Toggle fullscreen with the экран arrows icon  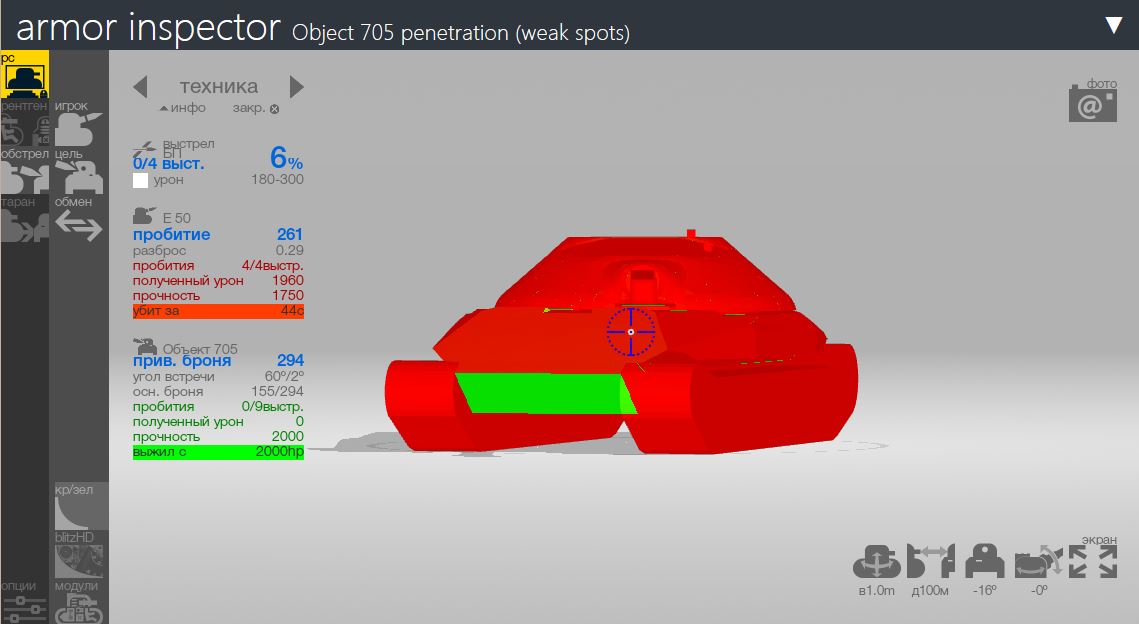coord(1093,562)
